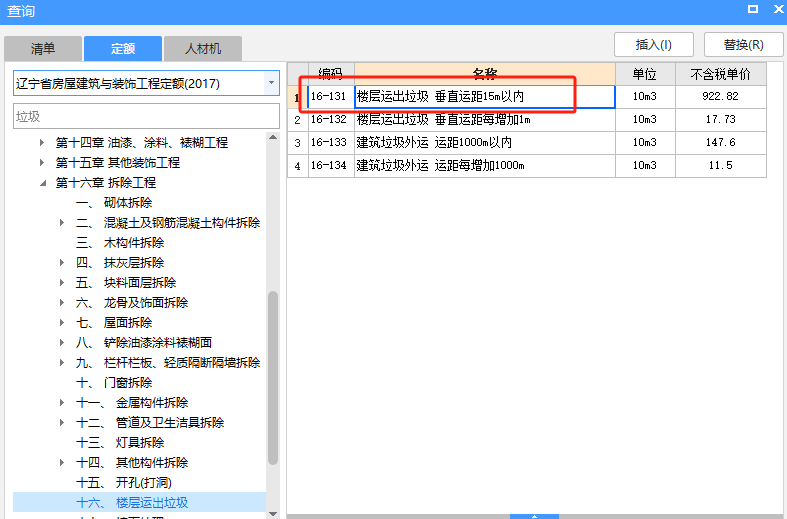
Task: Select 二、混凝土及钢筋混凝土构件拆除 label
Action: pyautogui.click(x=168, y=222)
